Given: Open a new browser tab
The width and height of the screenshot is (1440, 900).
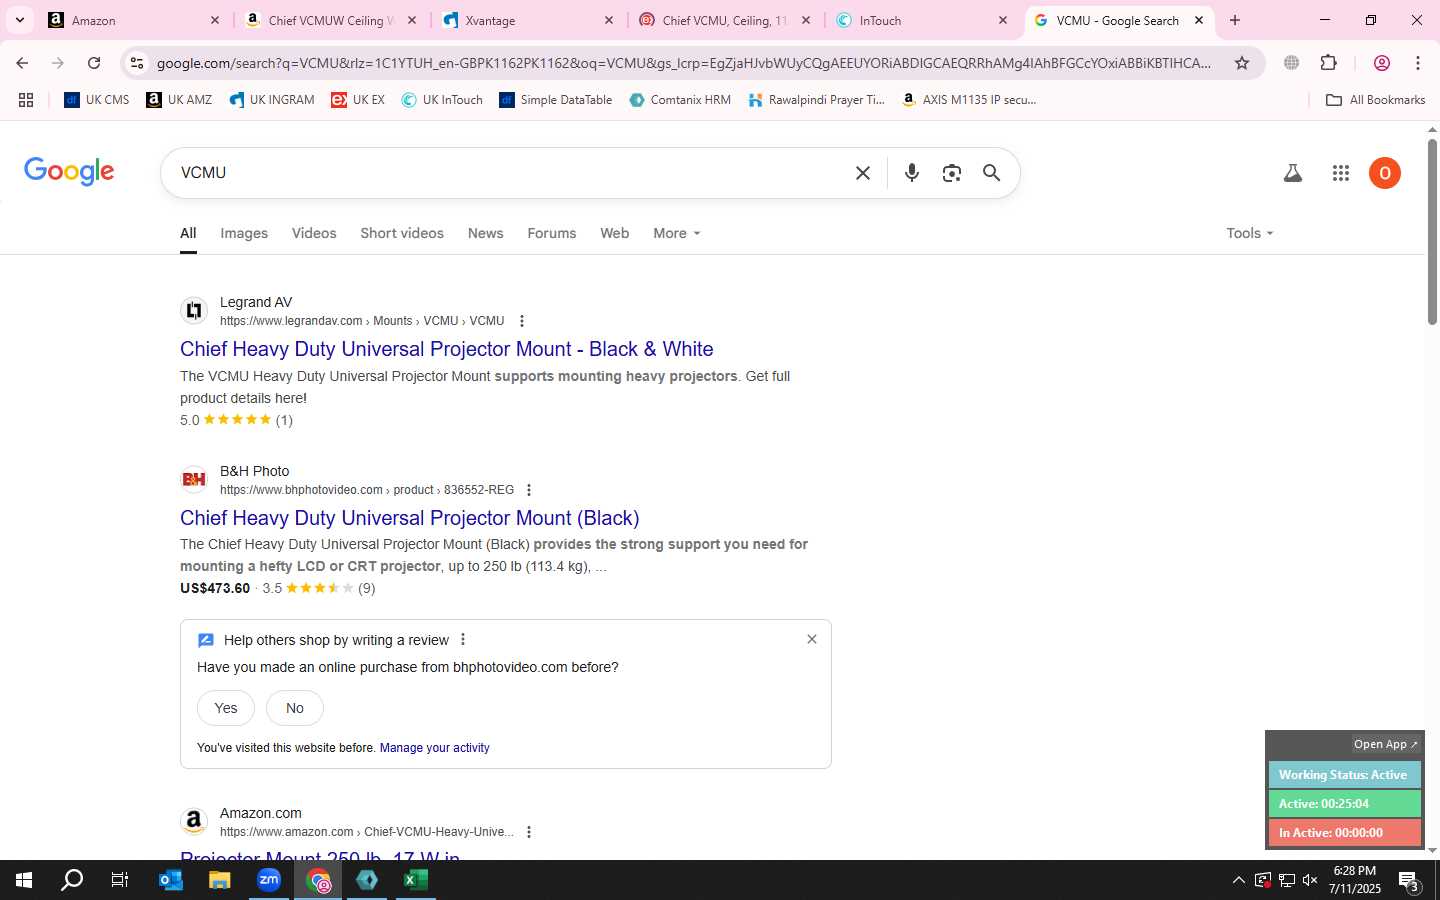Looking at the screenshot, I should coord(1235,20).
